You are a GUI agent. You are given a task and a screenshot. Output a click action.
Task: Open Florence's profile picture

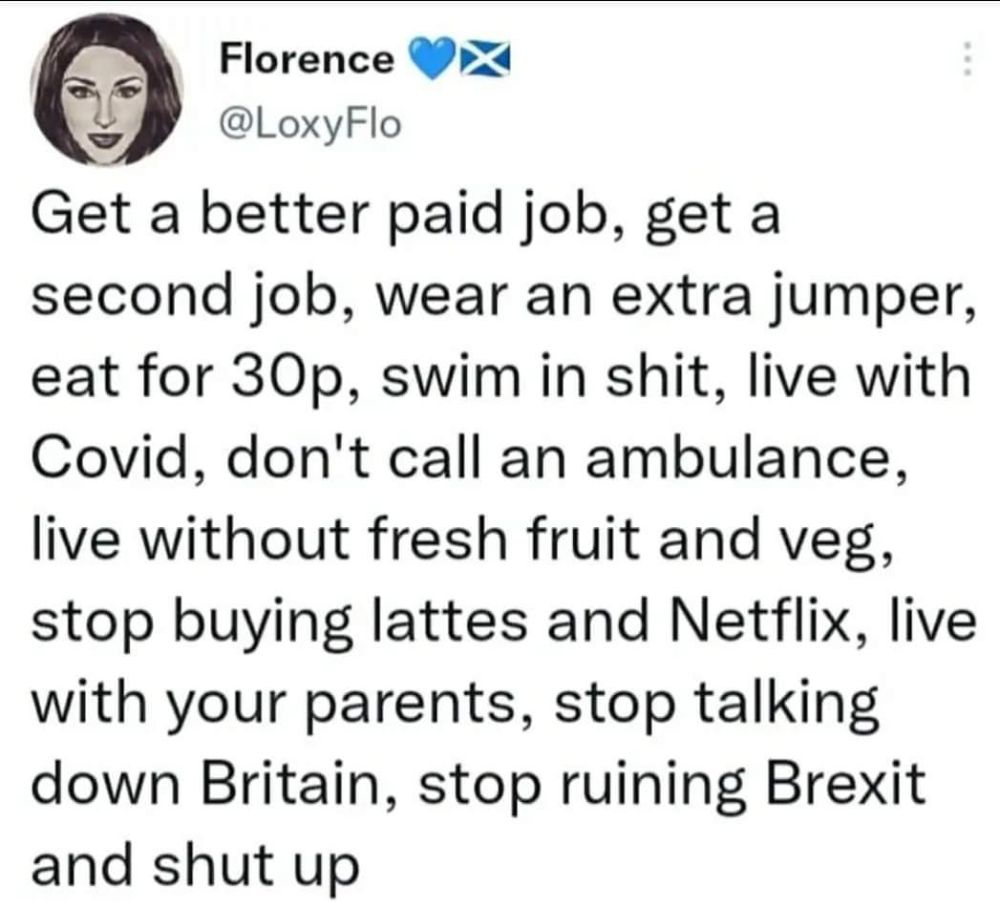pos(107,90)
